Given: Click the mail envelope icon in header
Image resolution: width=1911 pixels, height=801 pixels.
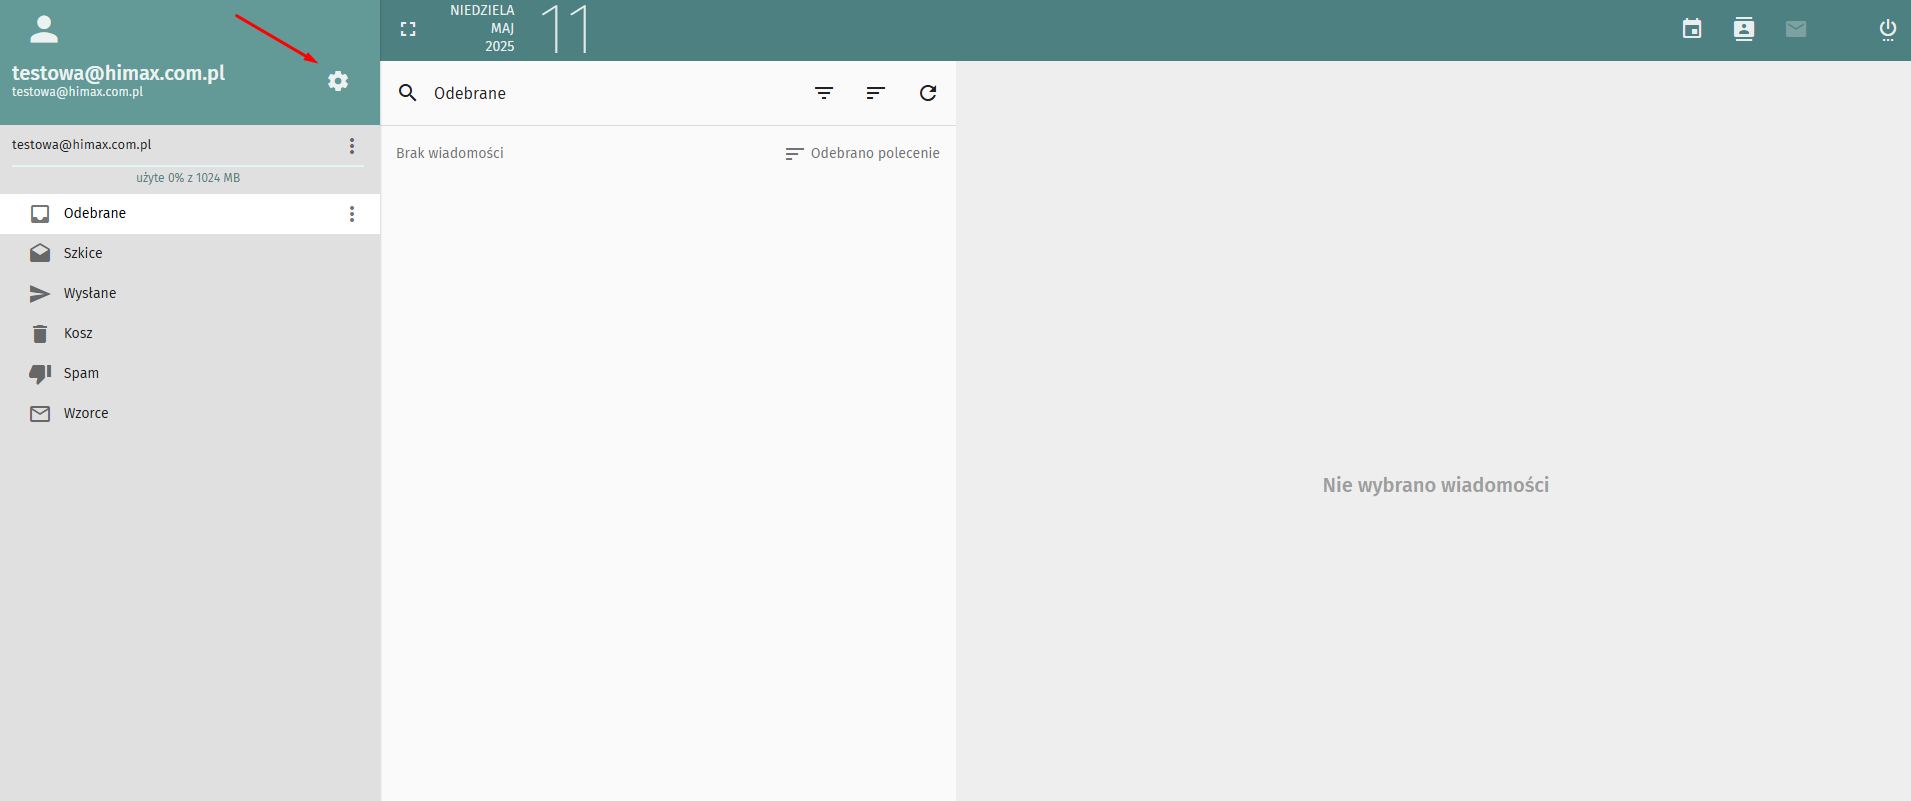Looking at the screenshot, I should [x=1796, y=29].
